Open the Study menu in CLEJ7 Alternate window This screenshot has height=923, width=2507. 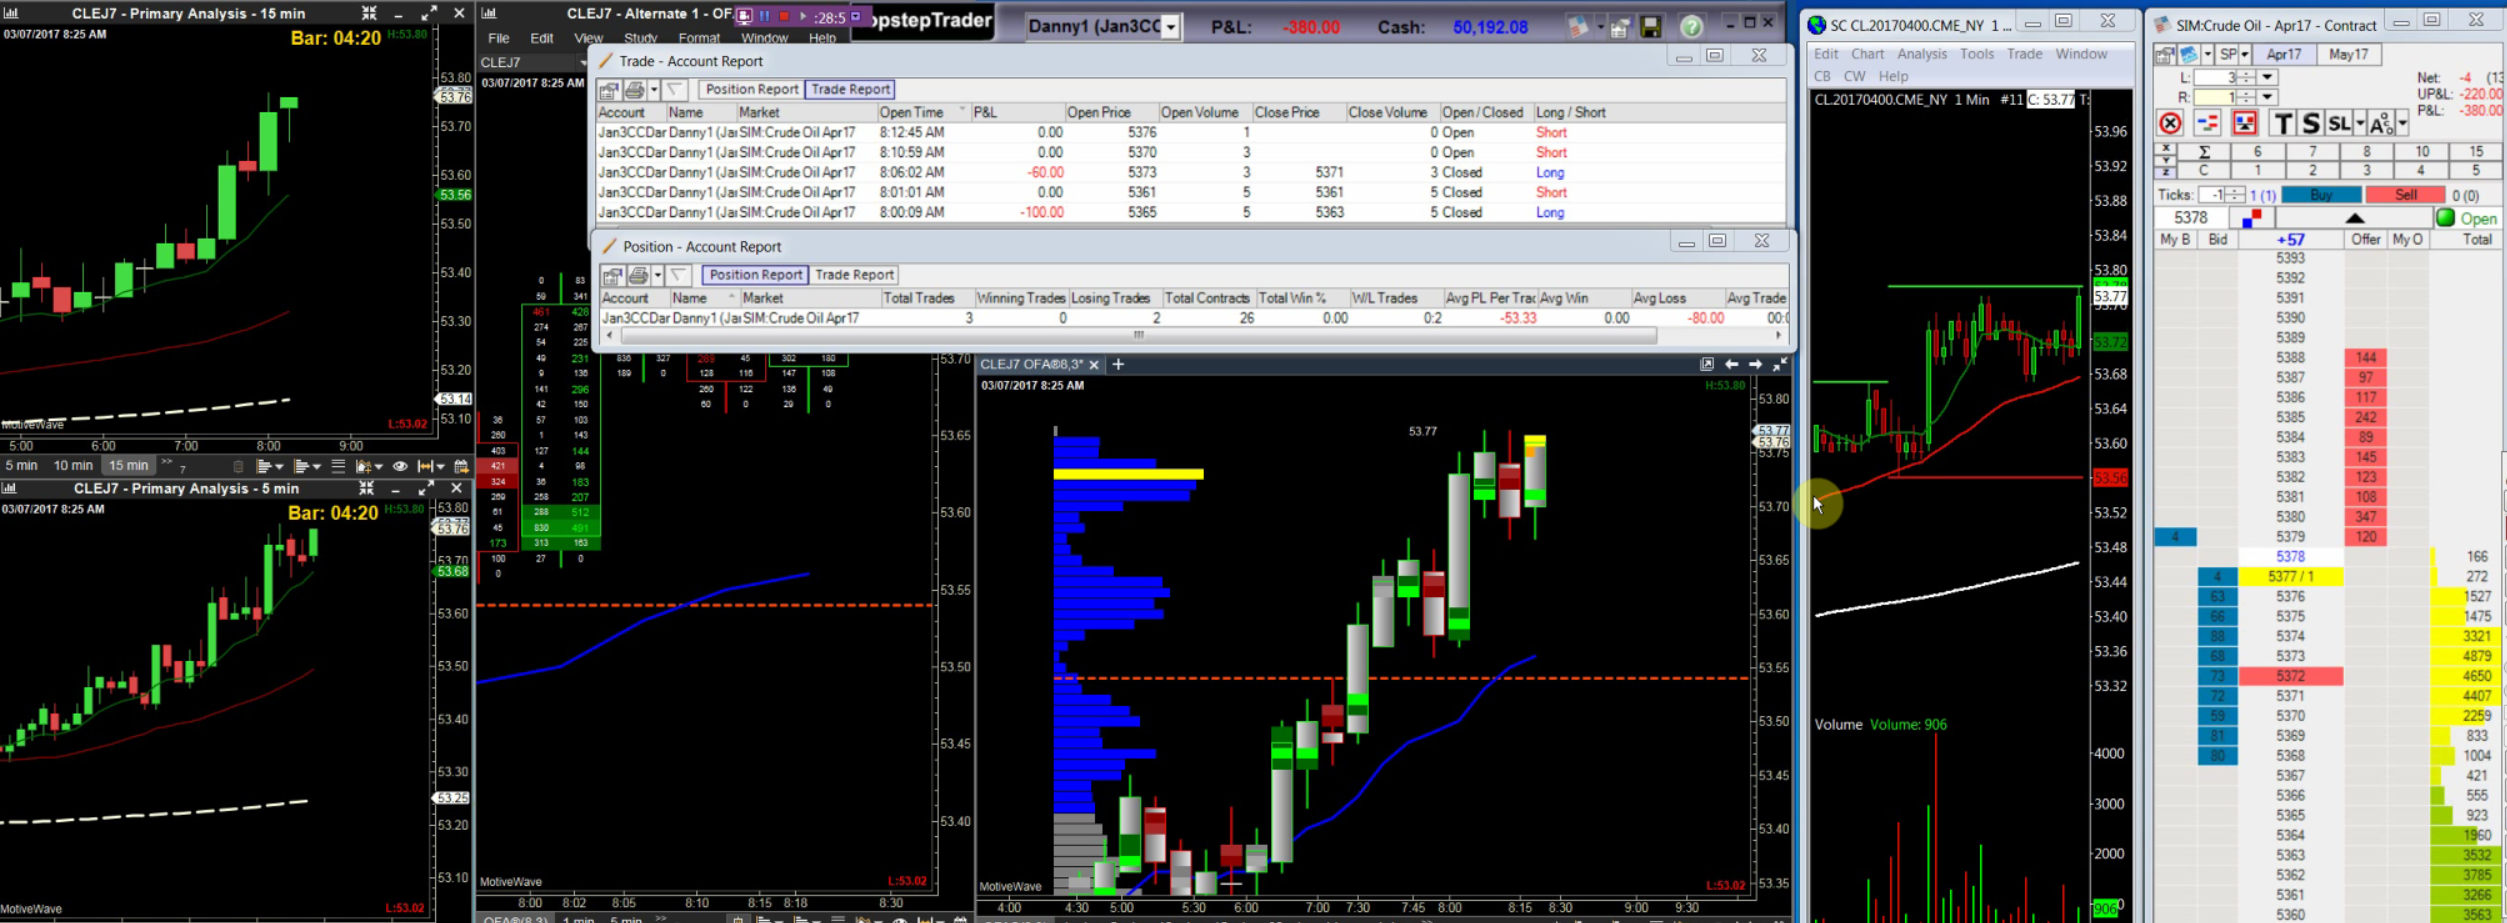[x=640, y=38]
